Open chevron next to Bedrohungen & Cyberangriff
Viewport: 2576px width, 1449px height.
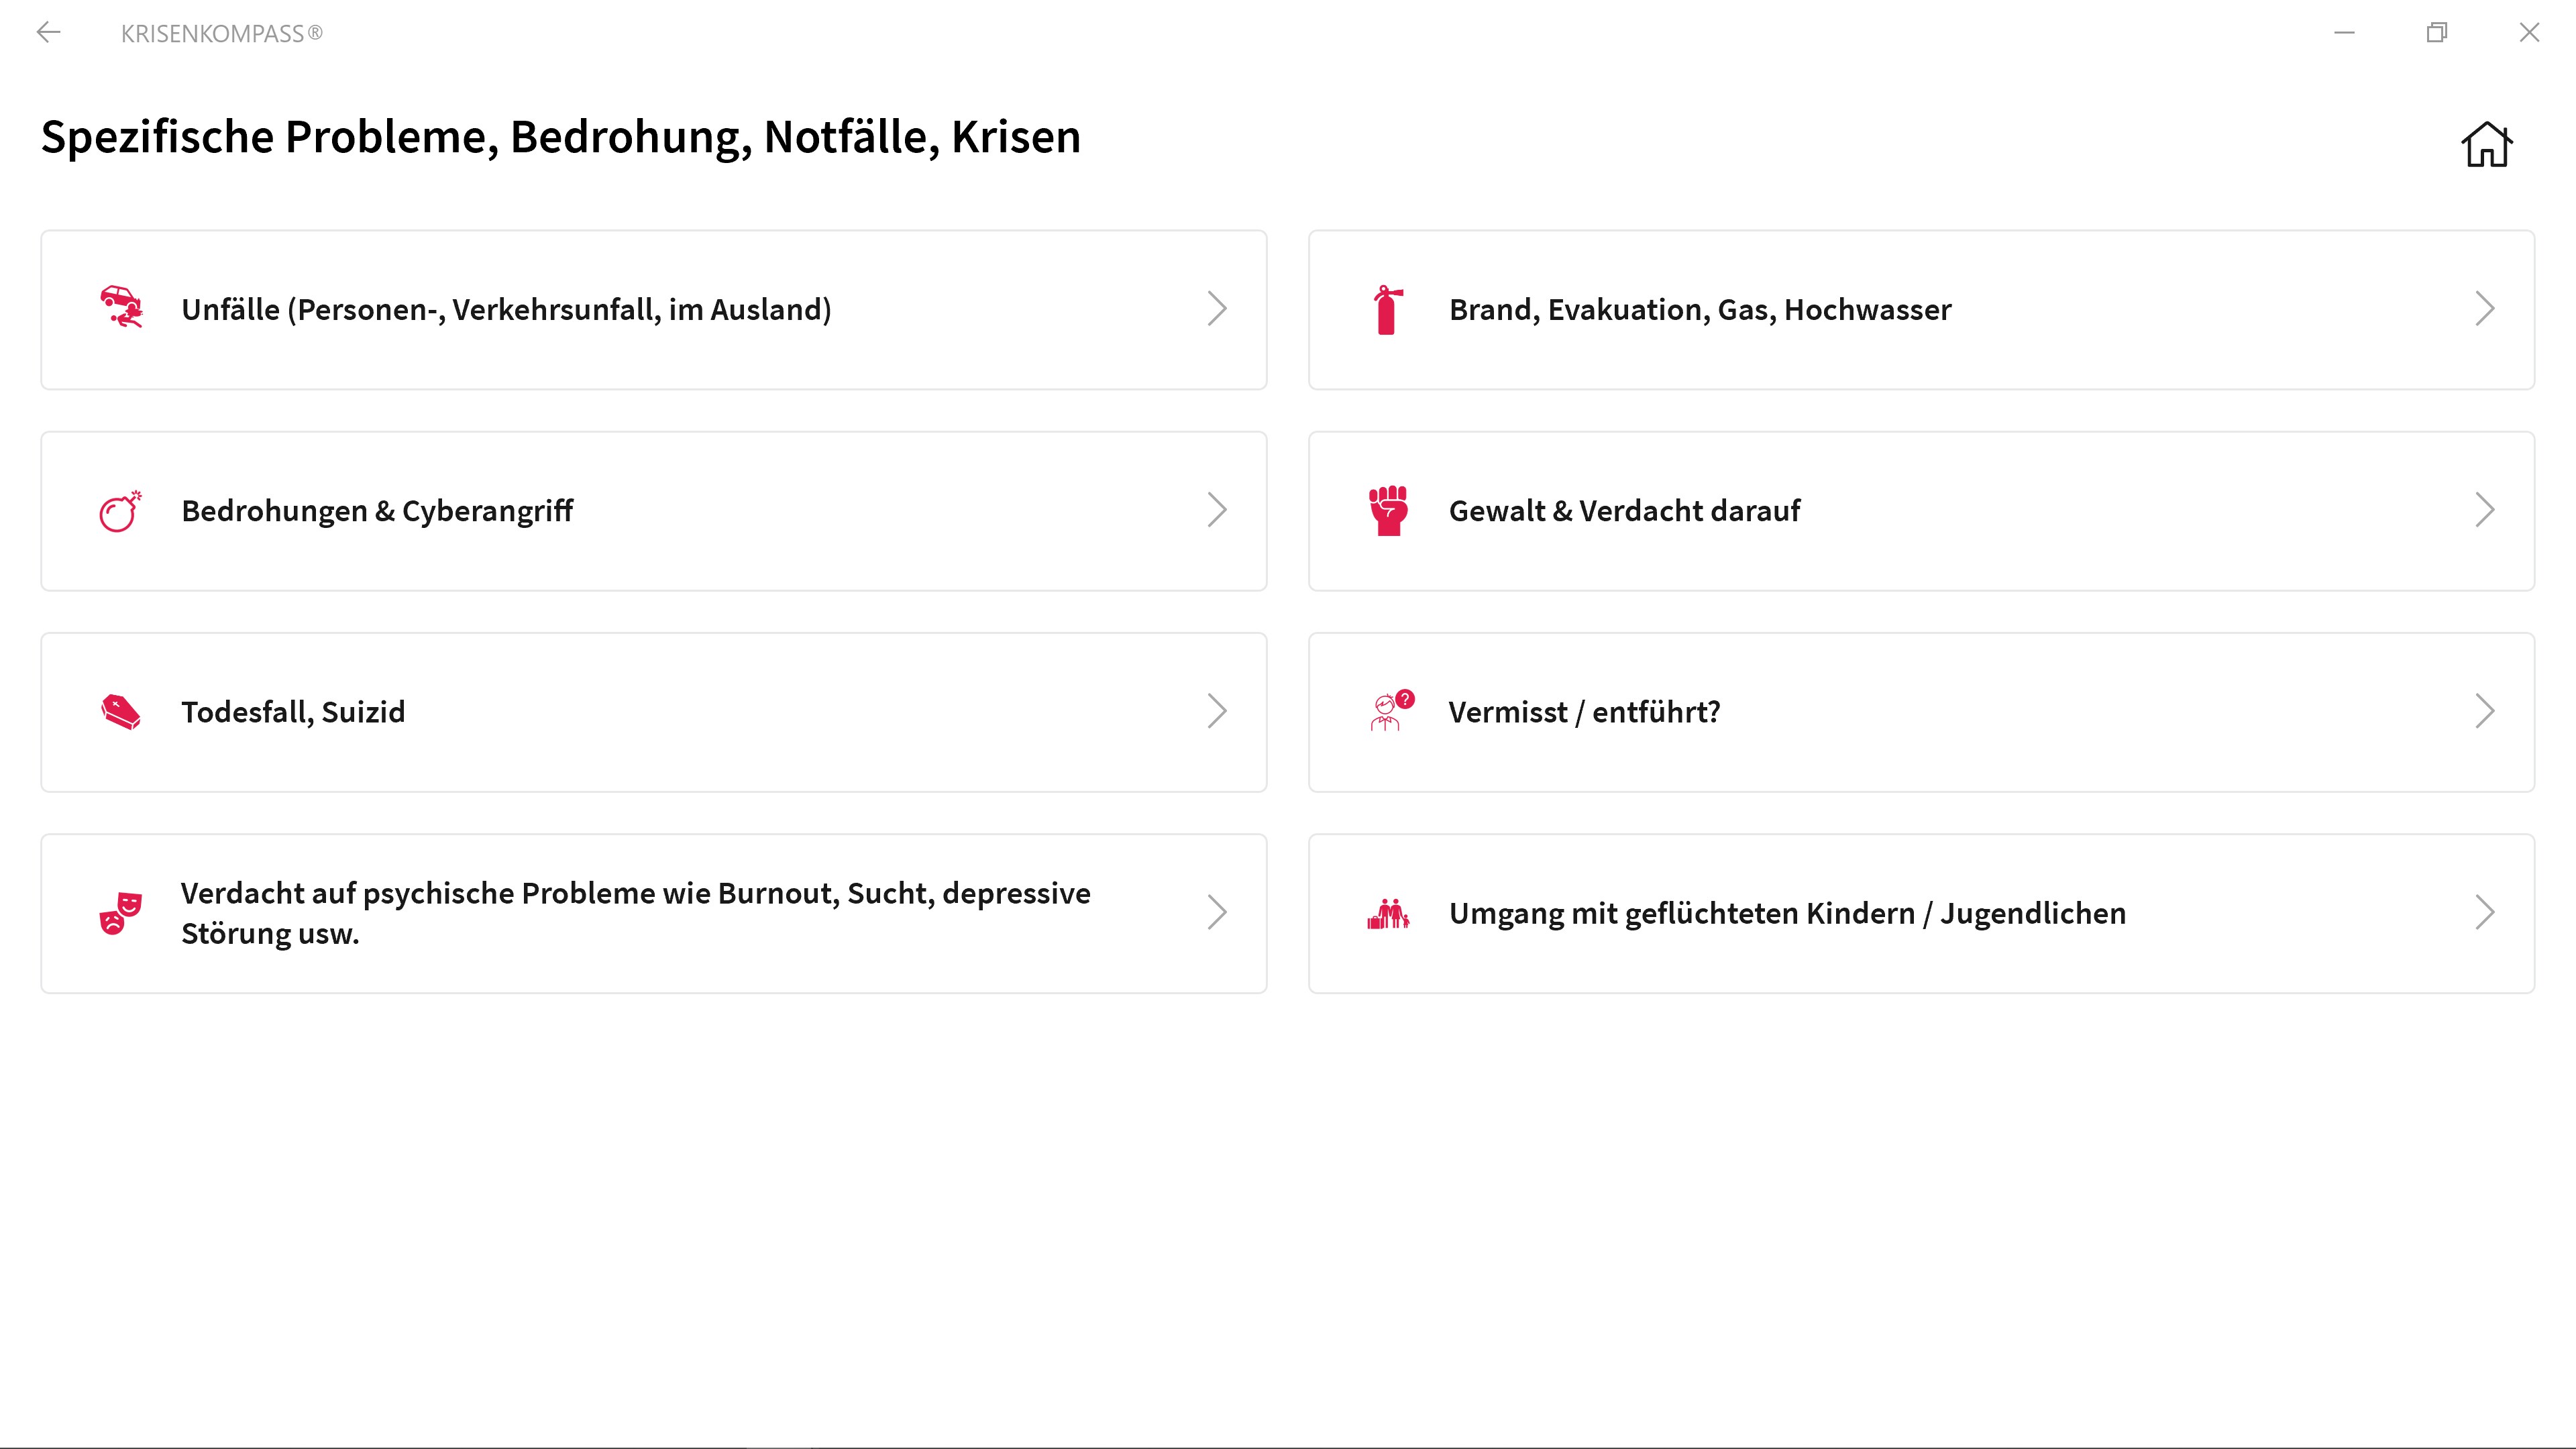click(1216, 510)
